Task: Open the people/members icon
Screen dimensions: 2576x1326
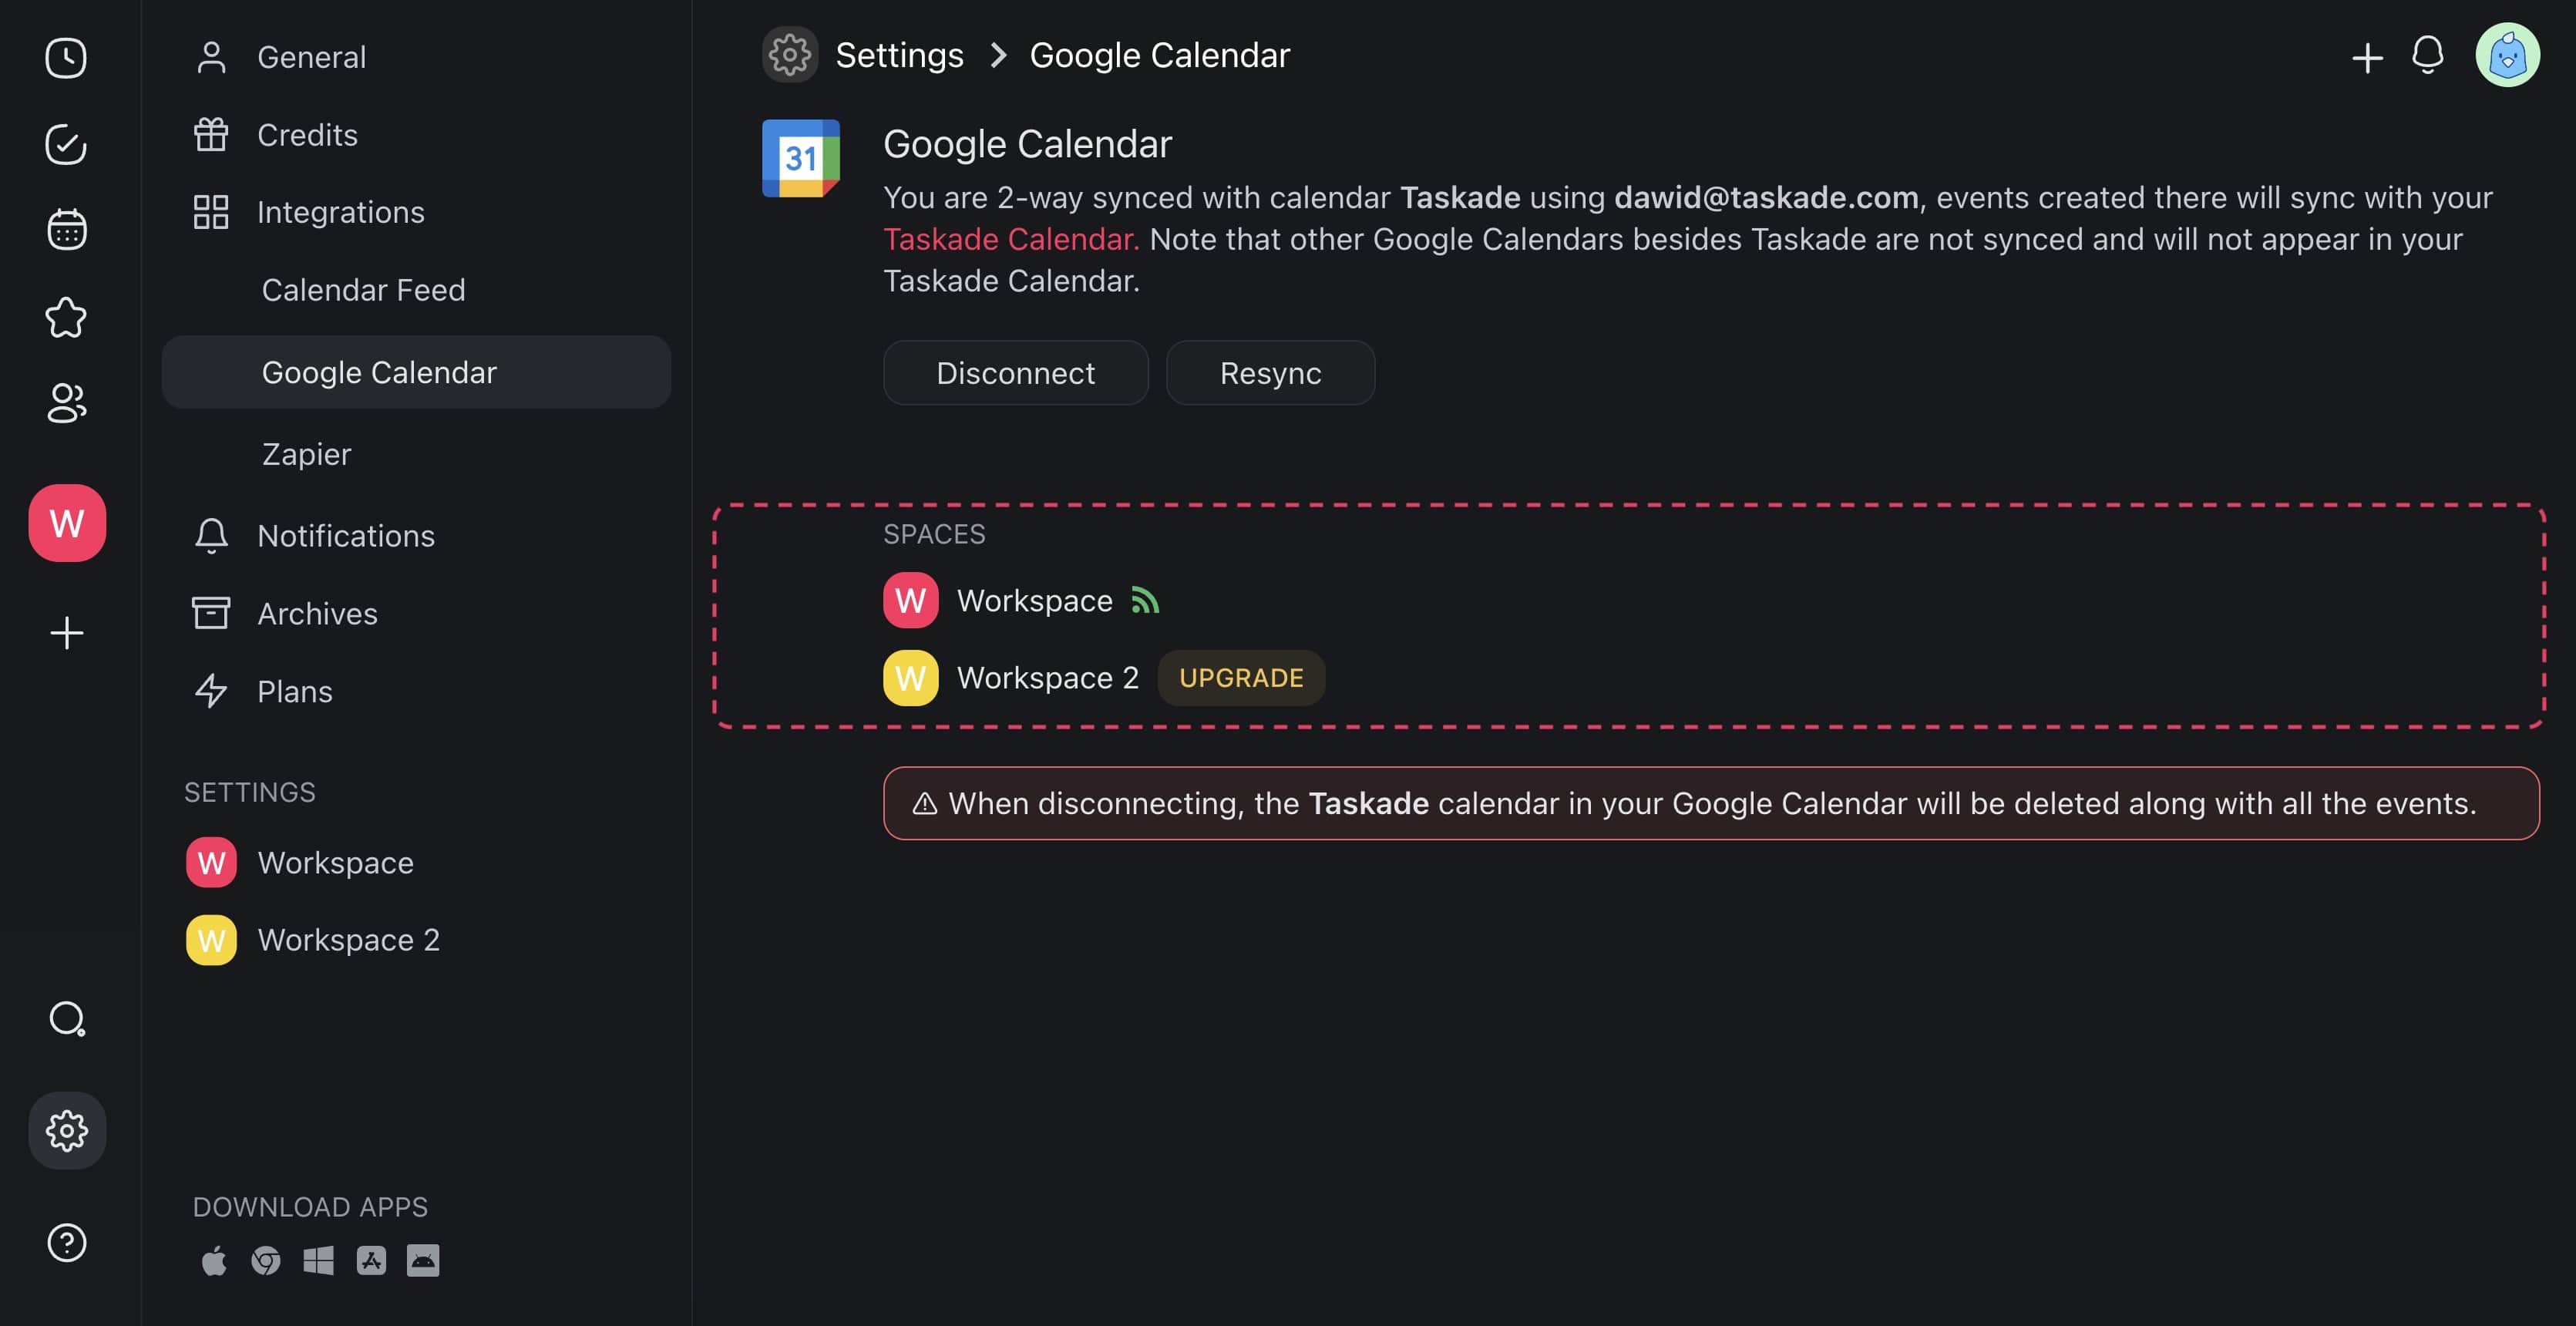Action: point(66,403)
